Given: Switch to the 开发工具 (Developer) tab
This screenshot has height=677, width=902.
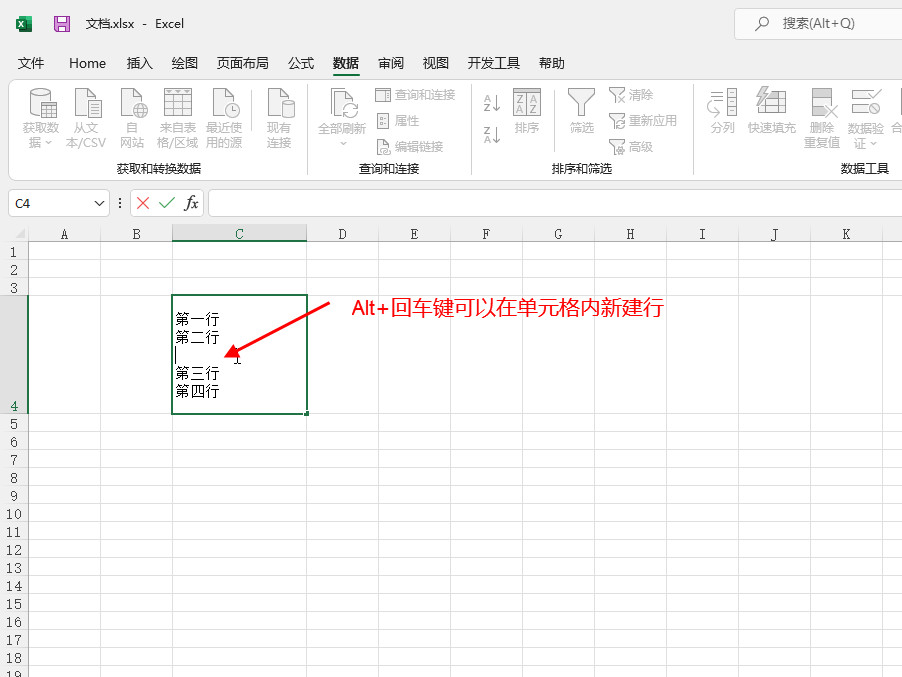Looking at the screenshot, I should (494, 63).
